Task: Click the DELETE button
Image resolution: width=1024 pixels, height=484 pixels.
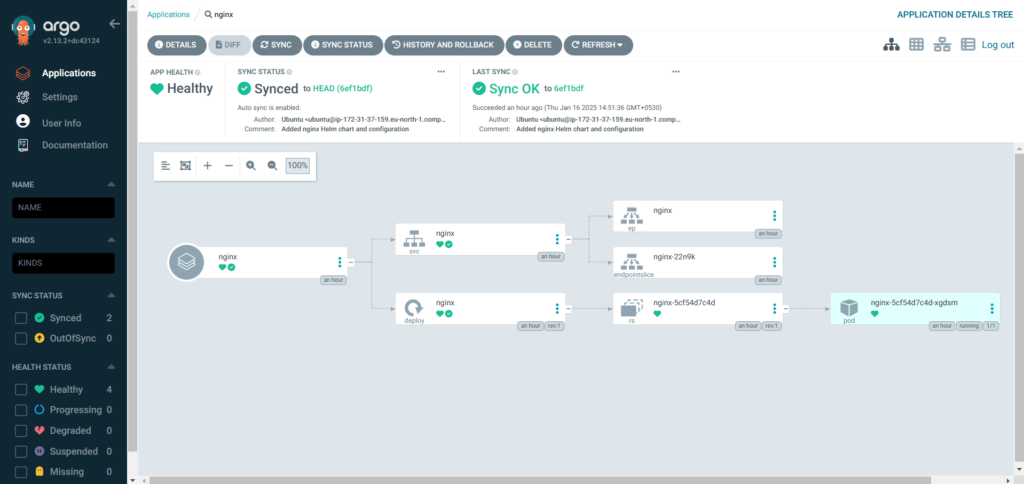Action: click(534, 45)
